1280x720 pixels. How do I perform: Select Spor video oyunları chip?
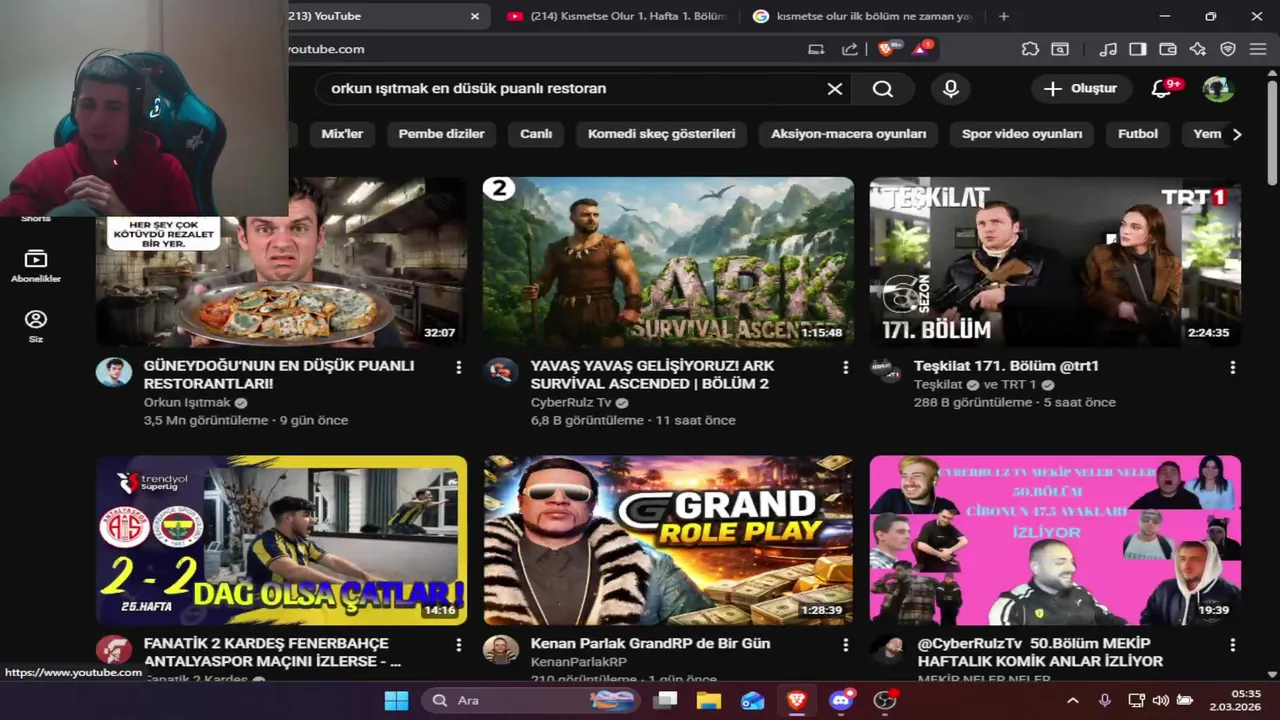point(1022,134)
